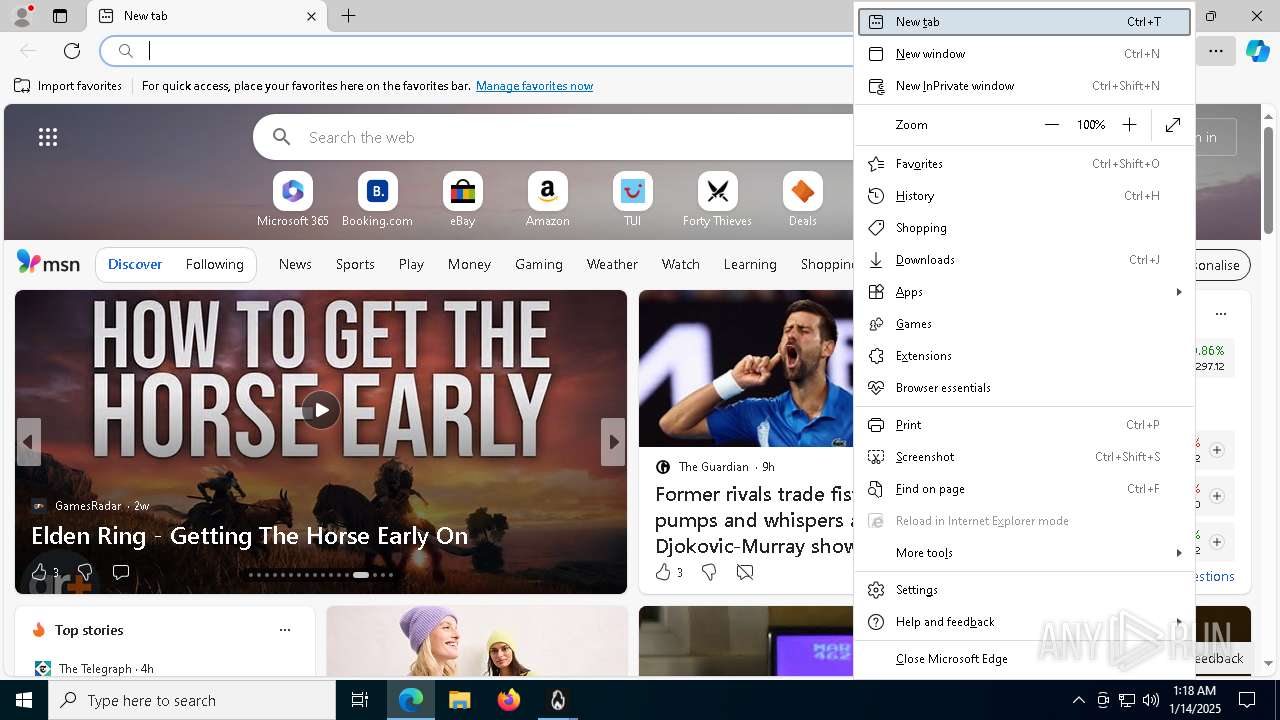Play the Elden Ring video
1280x720 pixels.
tap(321, 410)
